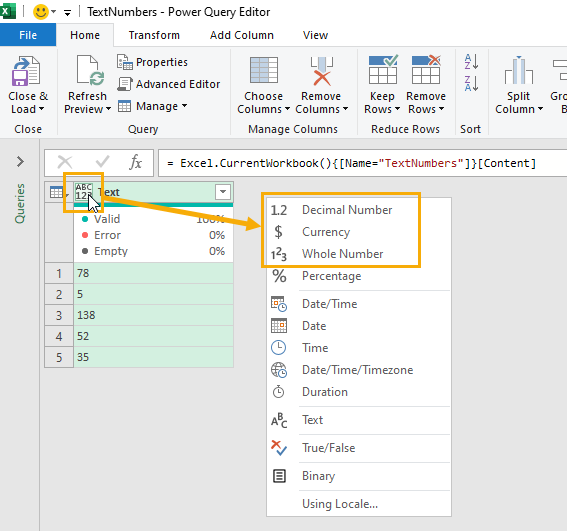
Task: Click the Choose Columns icon
Action: (x=264, y=70)
